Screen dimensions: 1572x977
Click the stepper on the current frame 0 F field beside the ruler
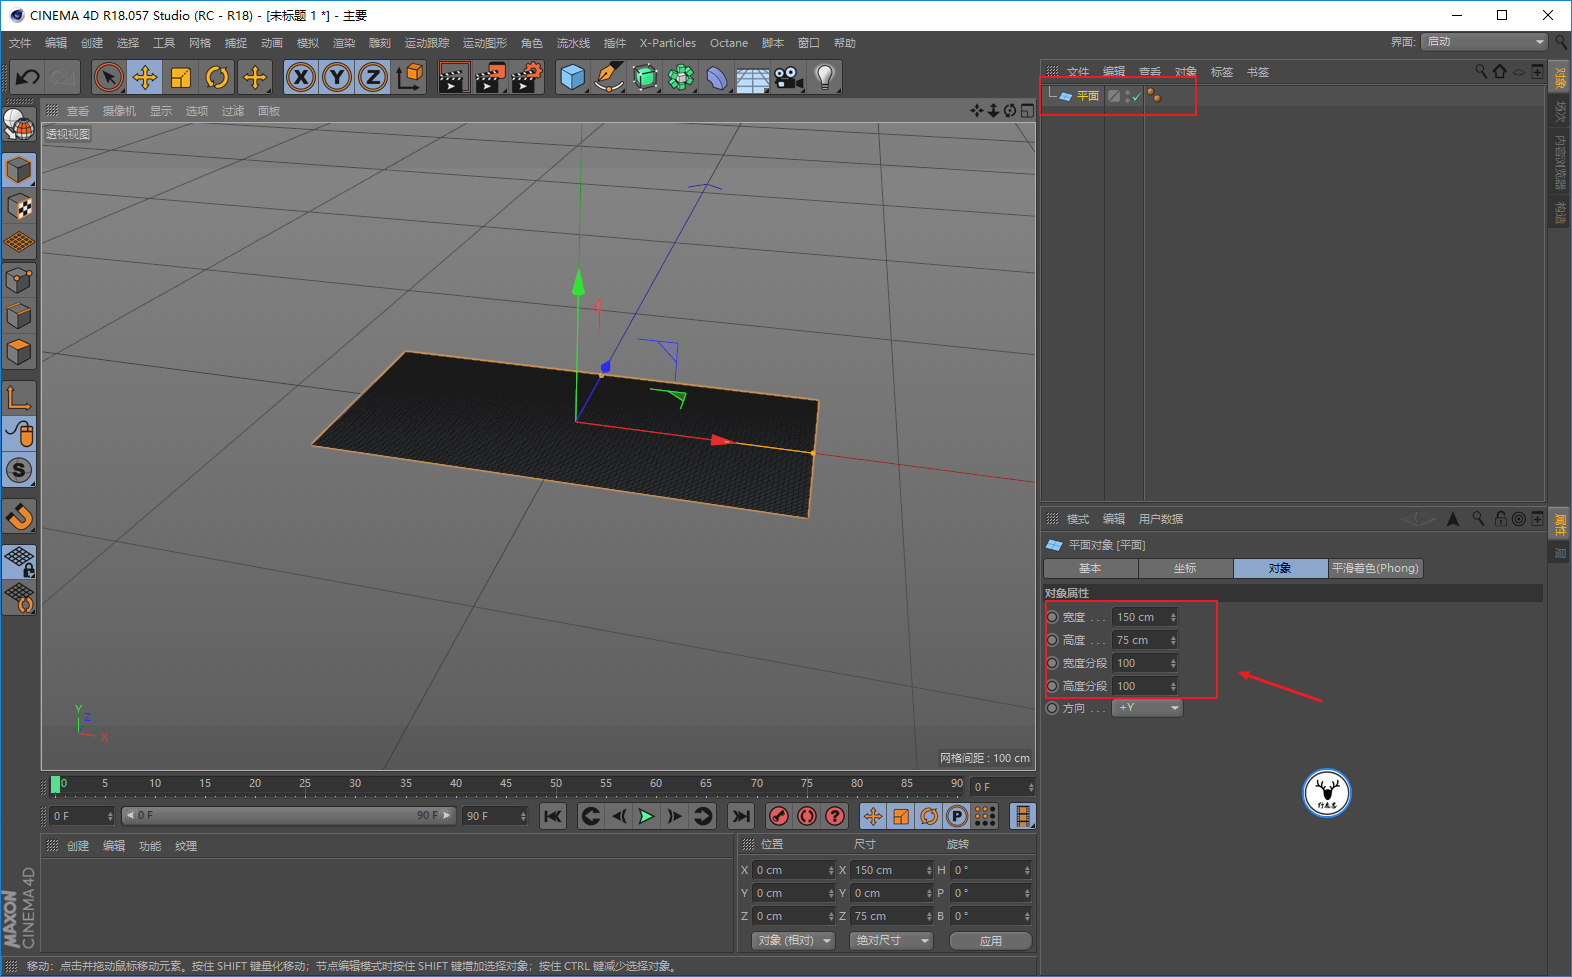1029,787
